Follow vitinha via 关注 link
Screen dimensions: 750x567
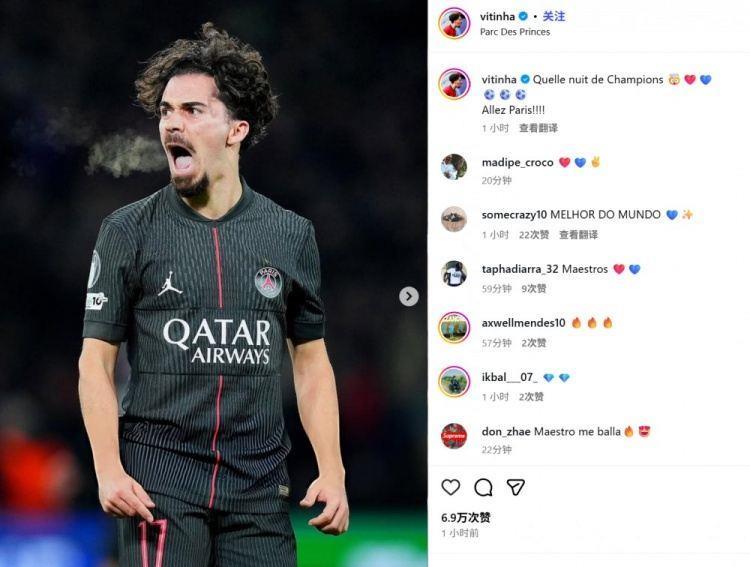[x=554, y=17]
